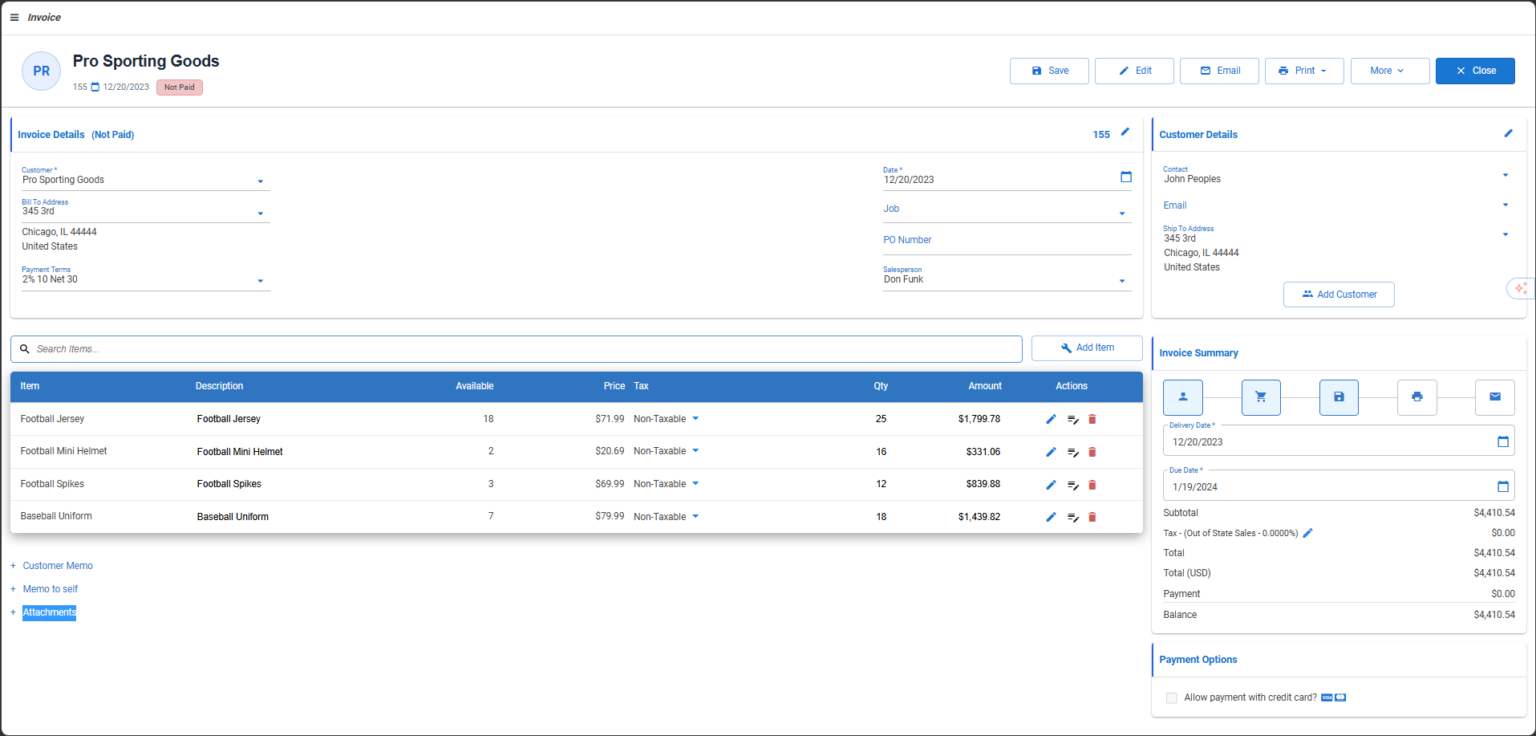Delete the Football Mini Helmet line item
1536x736 pixels.
(x=1092, y=452)
